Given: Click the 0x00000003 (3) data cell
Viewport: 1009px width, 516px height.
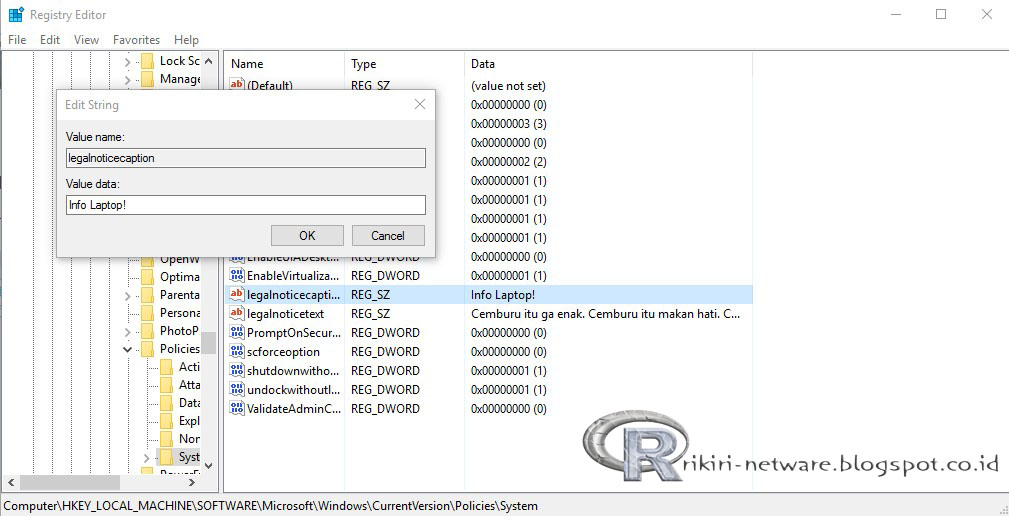Looking at the screenshot, I should tap(508, 124).
